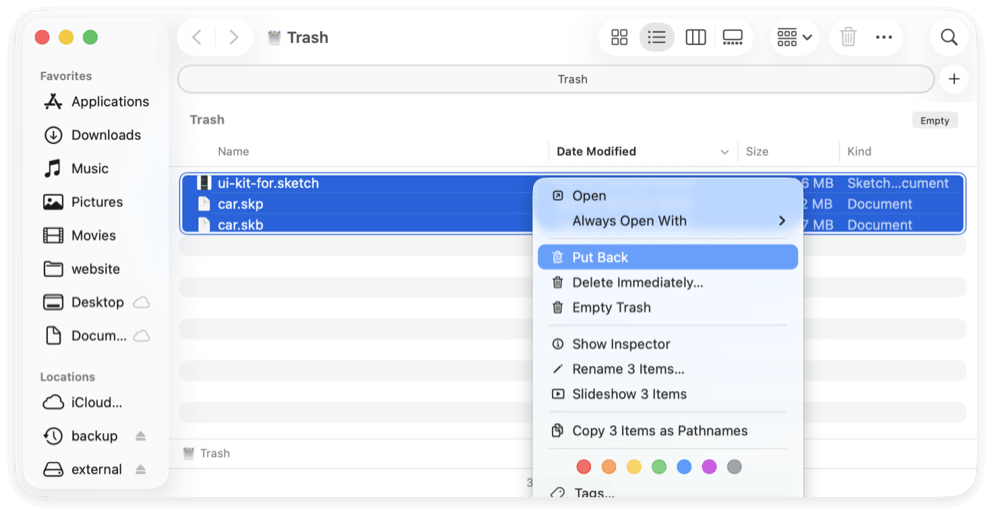Click the window title Trash icon
The image size is (992, 515).
[x=274, y=37]
